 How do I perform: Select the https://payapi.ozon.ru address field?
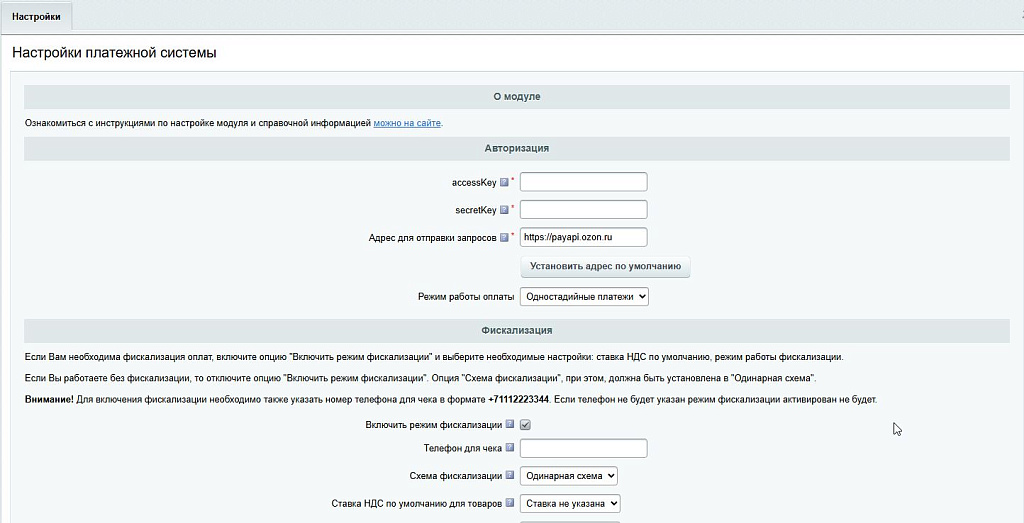tap(583, 238)
